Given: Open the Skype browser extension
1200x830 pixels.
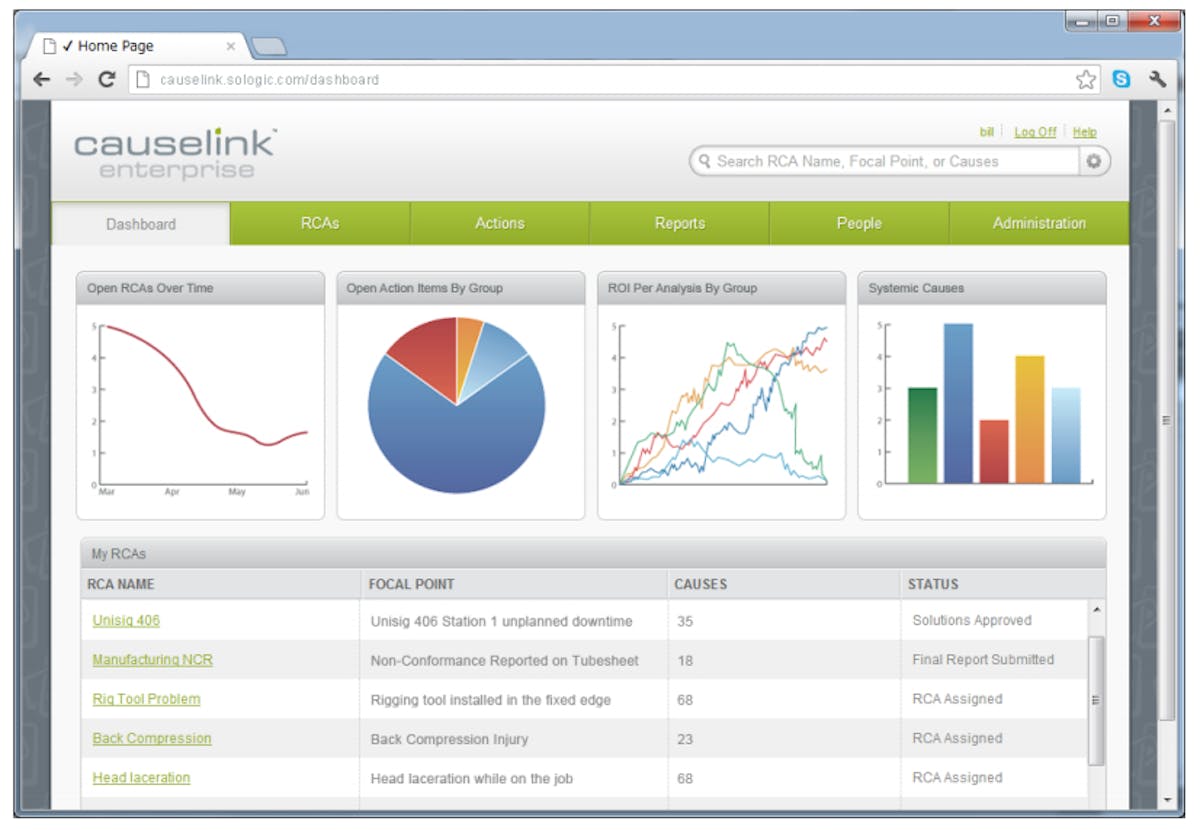Looking at the screenshot, I should 1120,78.
